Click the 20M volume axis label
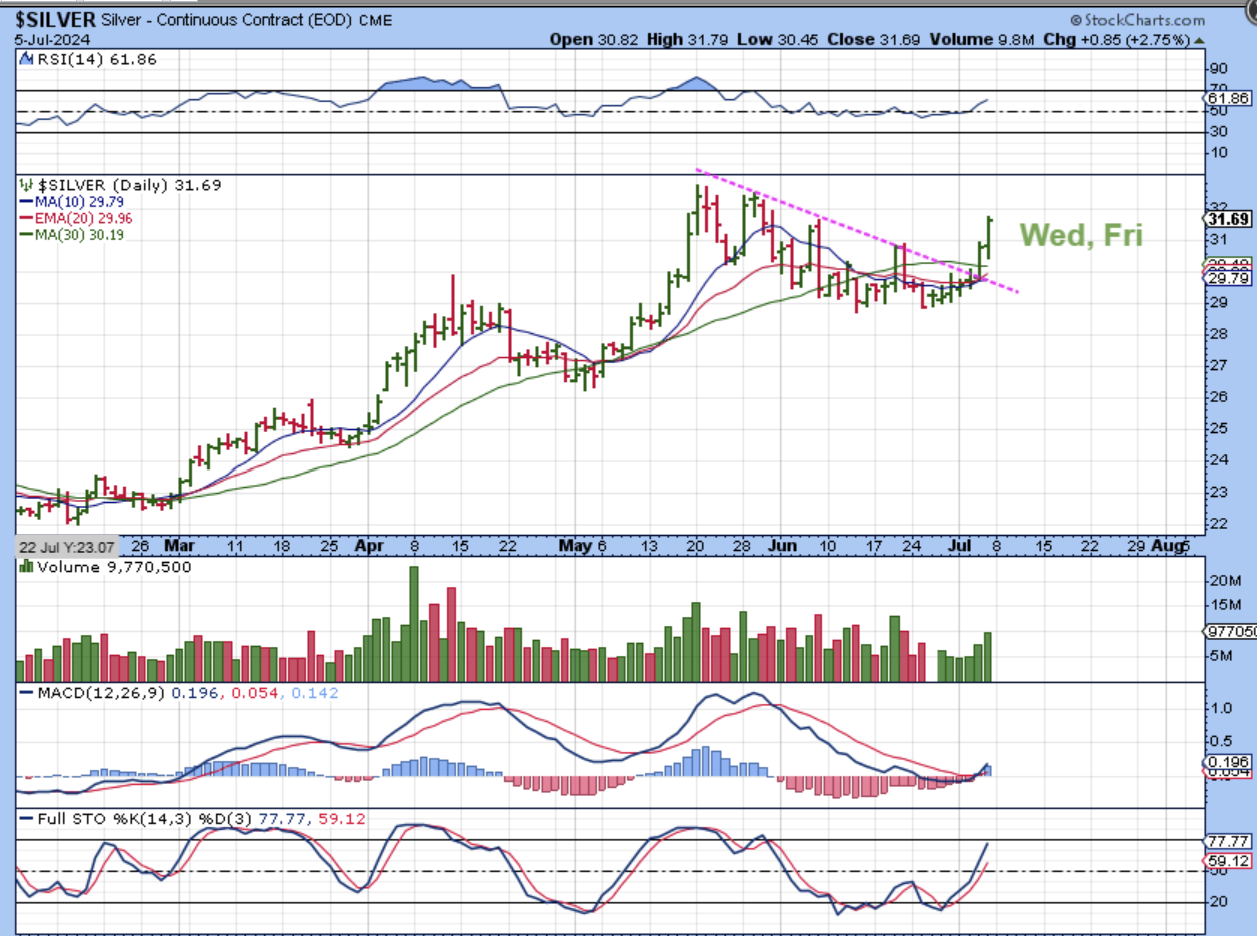This screenshot has width=1257, height=936. 1226,579
